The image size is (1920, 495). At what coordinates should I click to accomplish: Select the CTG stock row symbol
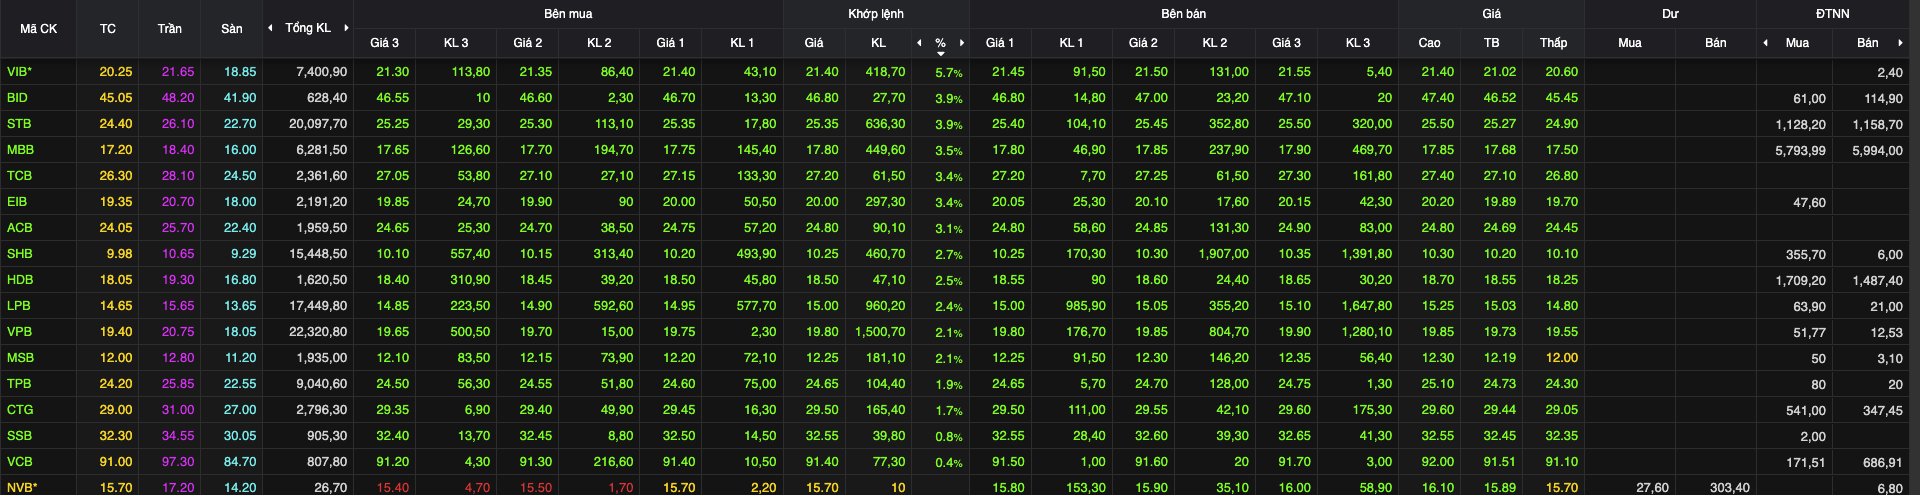19,410
